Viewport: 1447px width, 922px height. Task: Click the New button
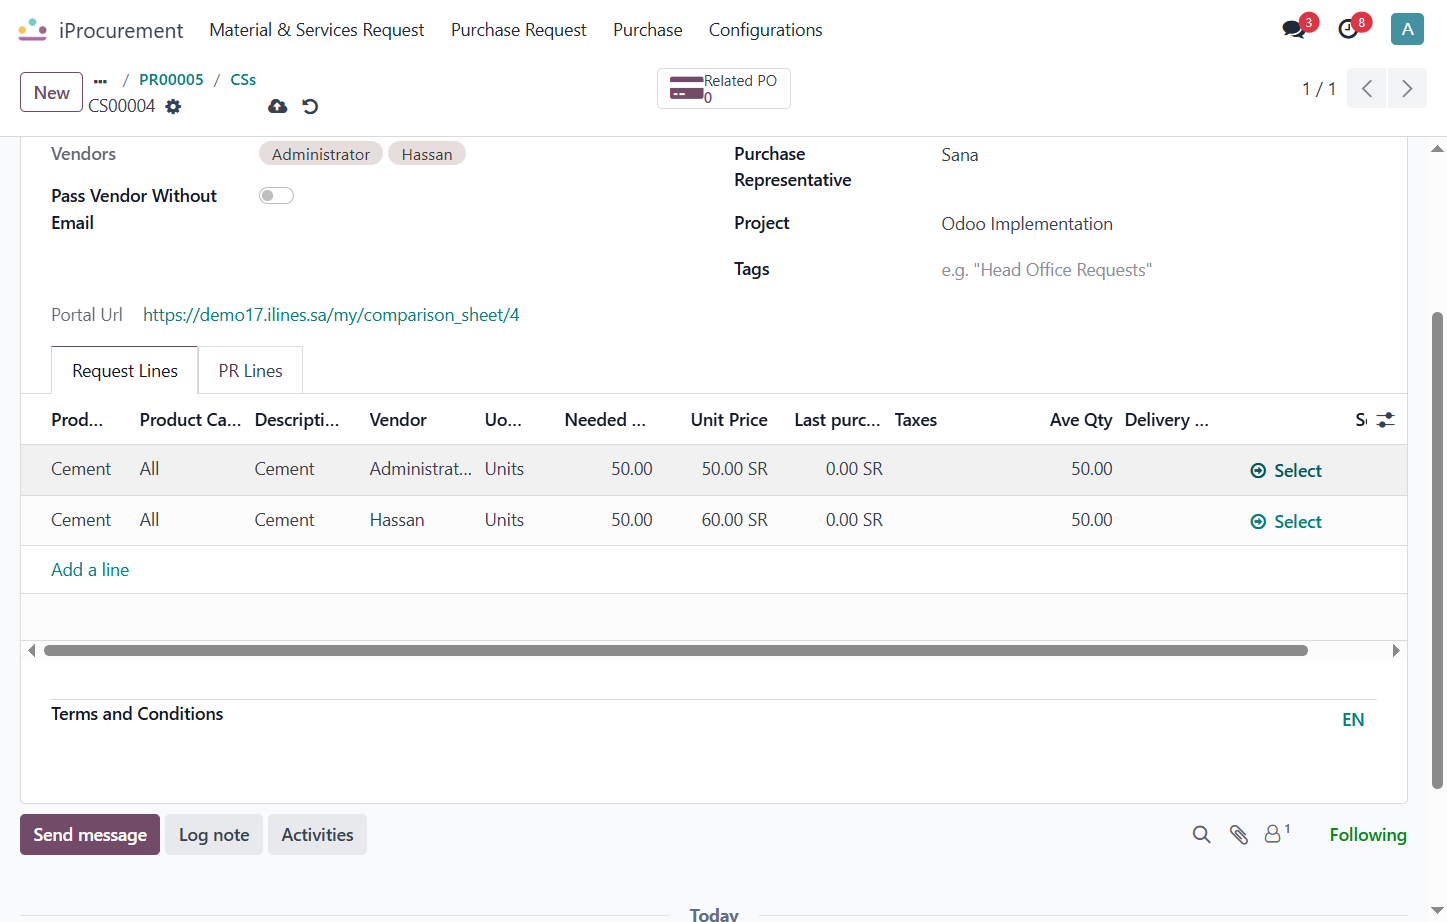[x=51, y=92]
